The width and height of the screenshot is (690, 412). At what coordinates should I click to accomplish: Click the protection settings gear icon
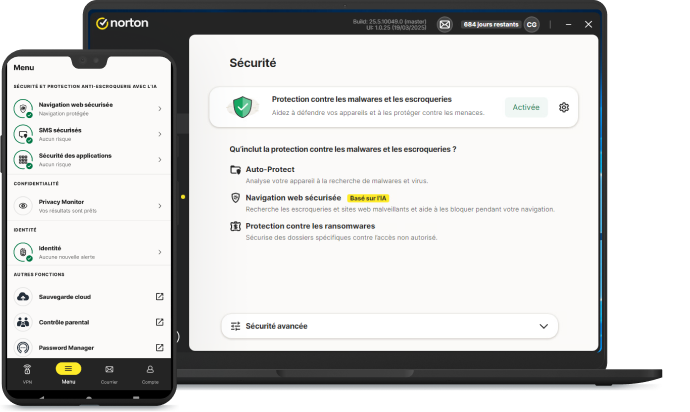coord(564,107)
